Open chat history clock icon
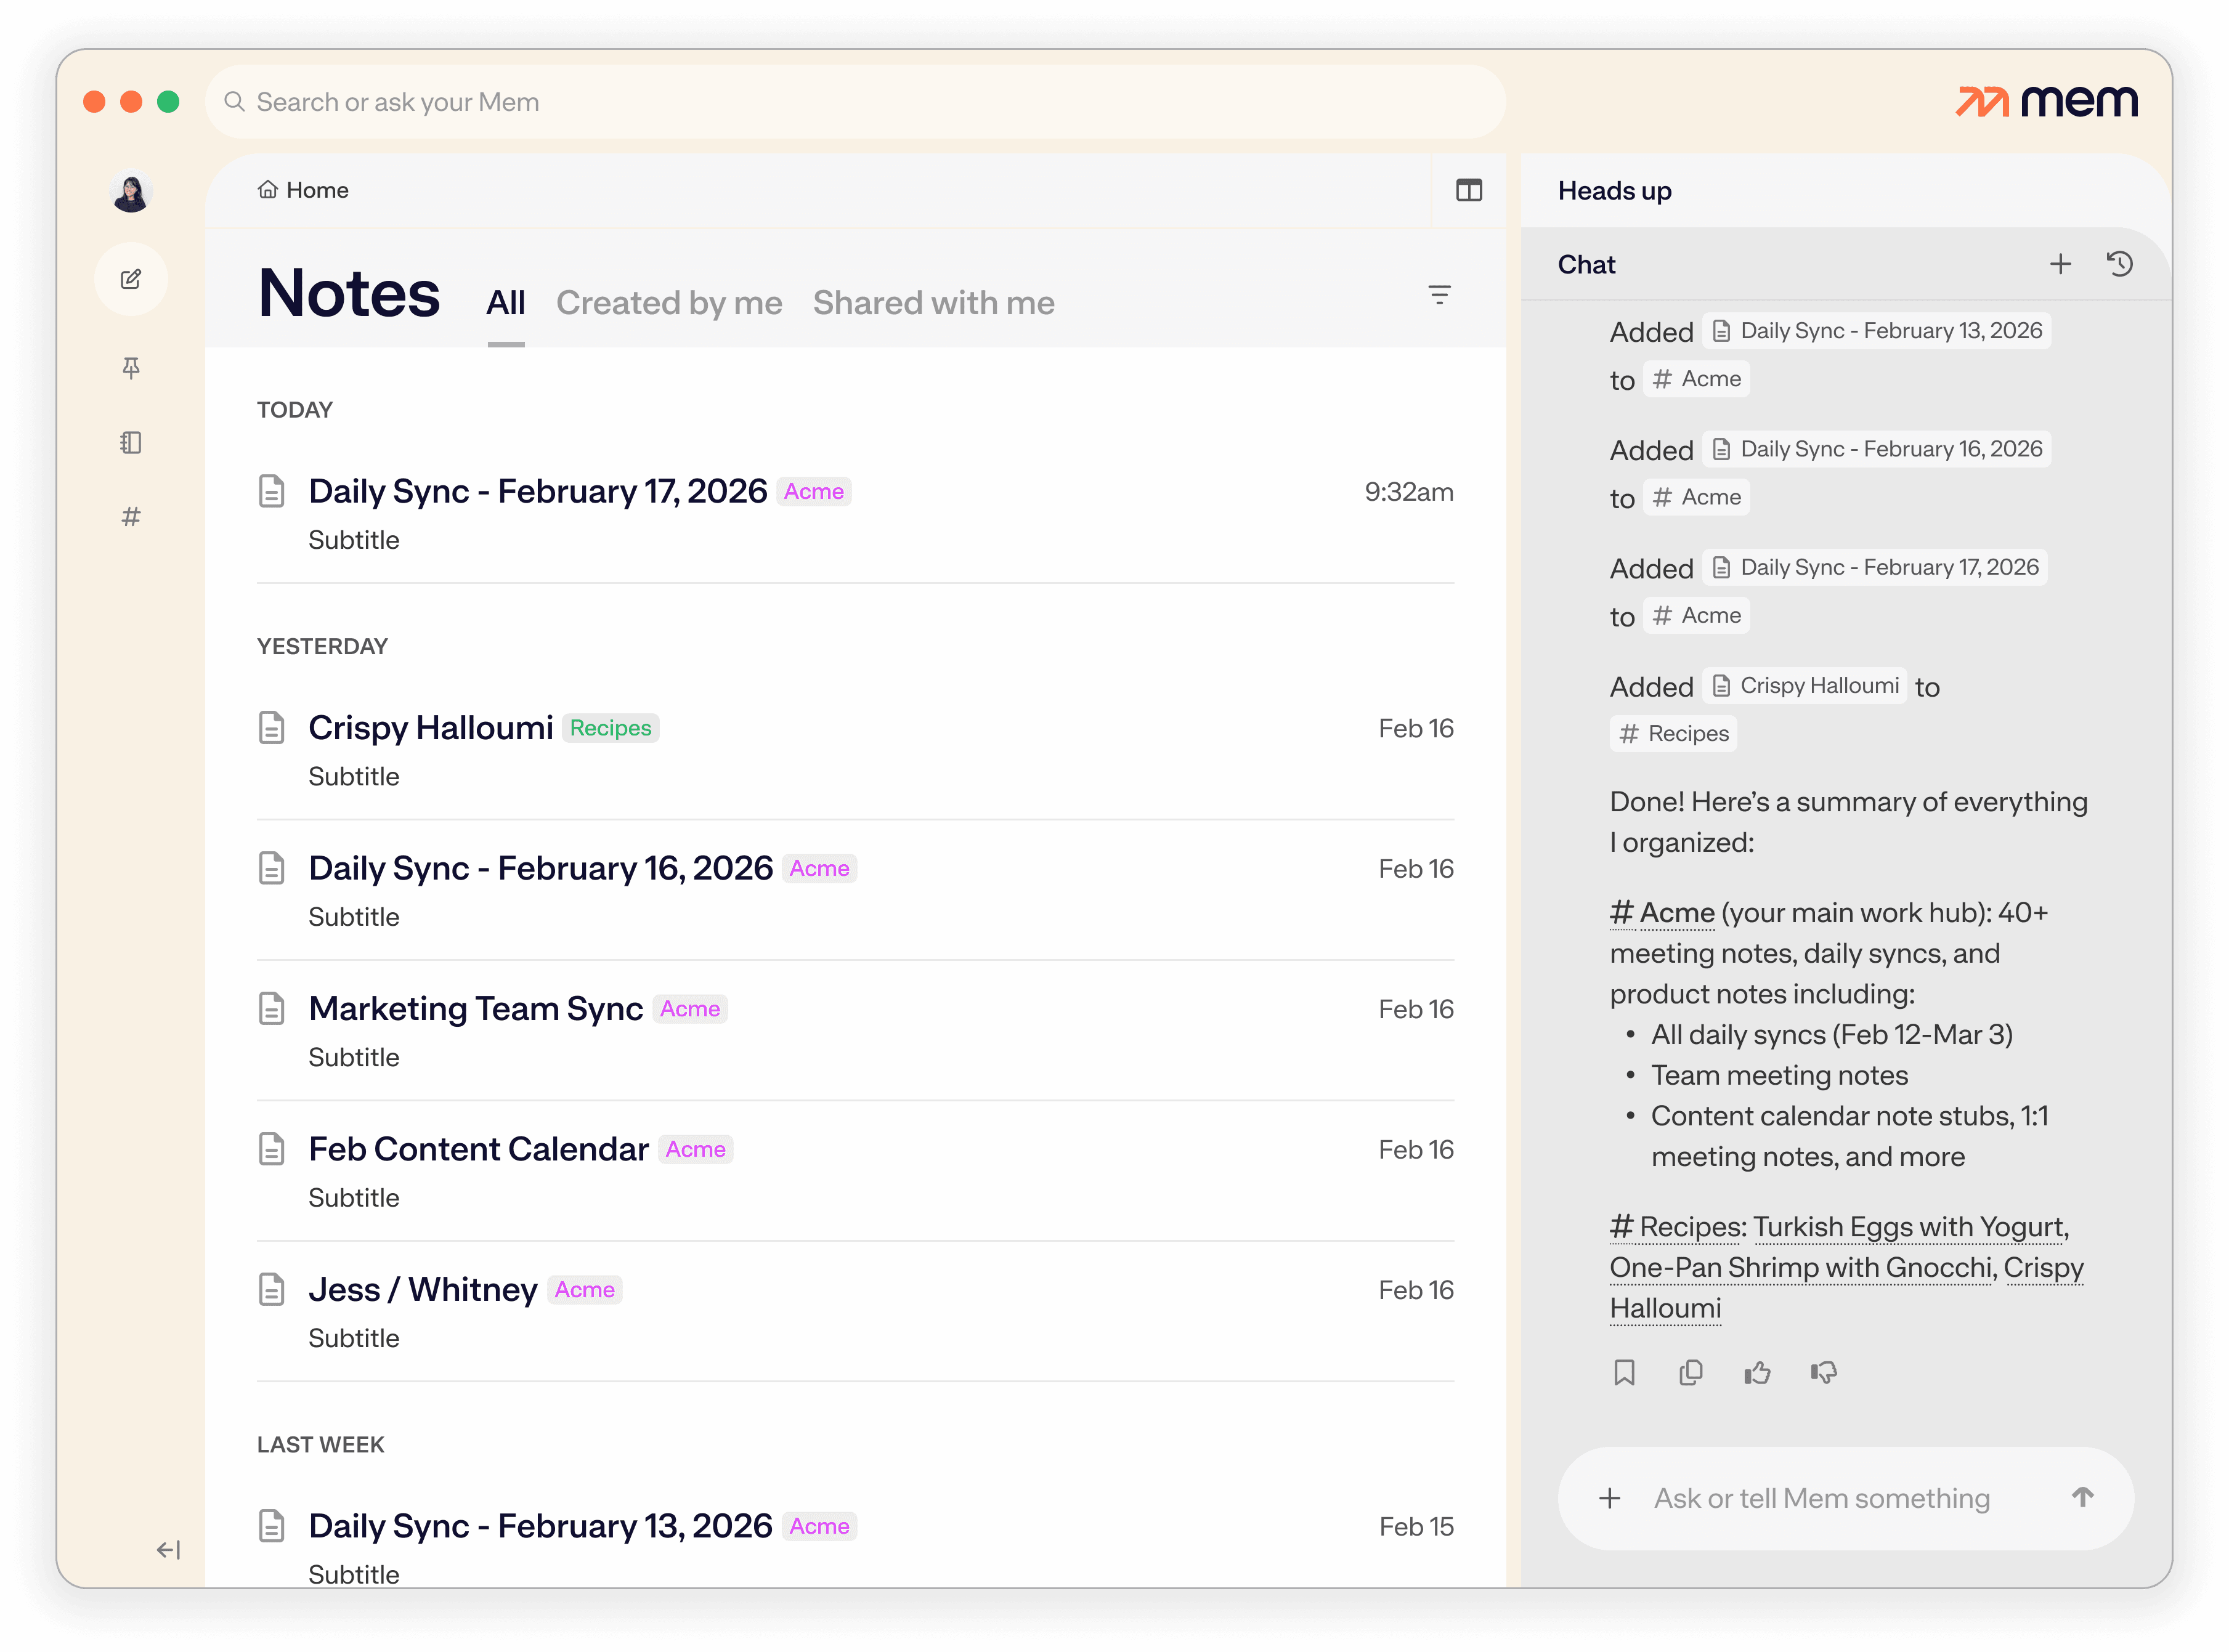Screen dimensions: 2229x1652 [2119, 264]
